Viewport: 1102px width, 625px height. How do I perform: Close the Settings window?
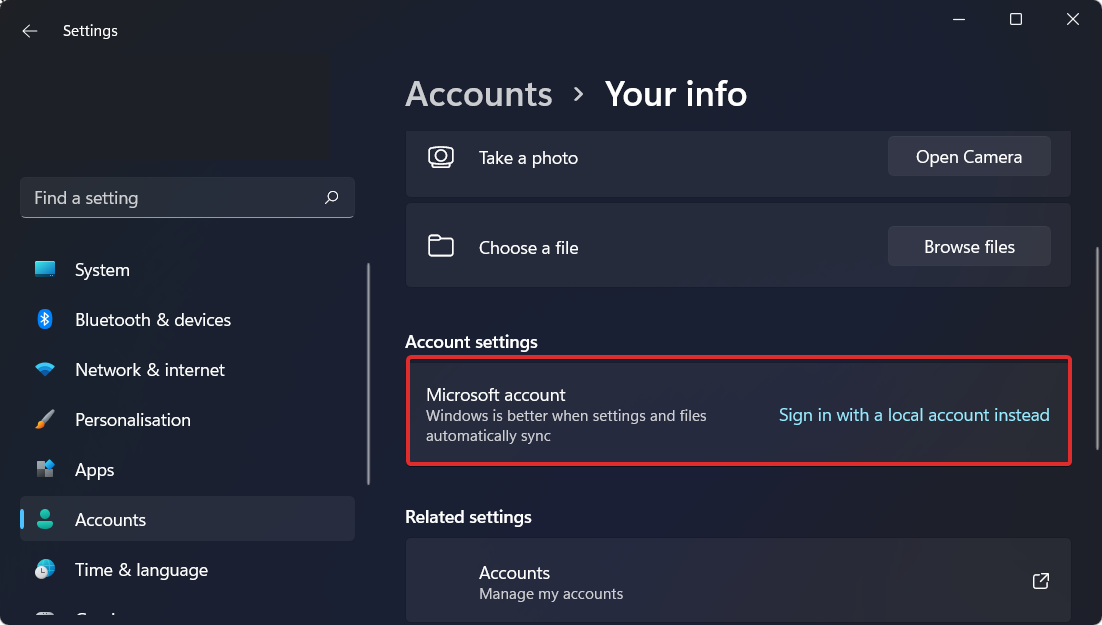coord(1072,19)
